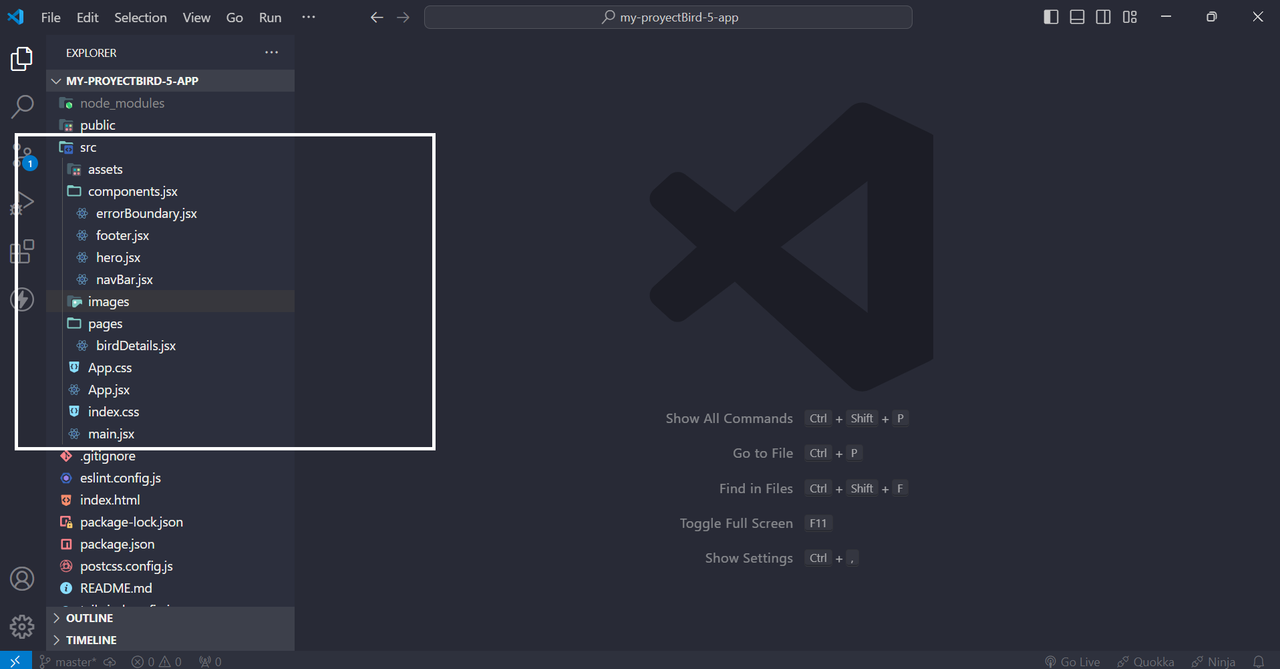Open the Extensions view
Image resolution: width=1280 pixels, height=669 pixels.
tap(22, 251)
